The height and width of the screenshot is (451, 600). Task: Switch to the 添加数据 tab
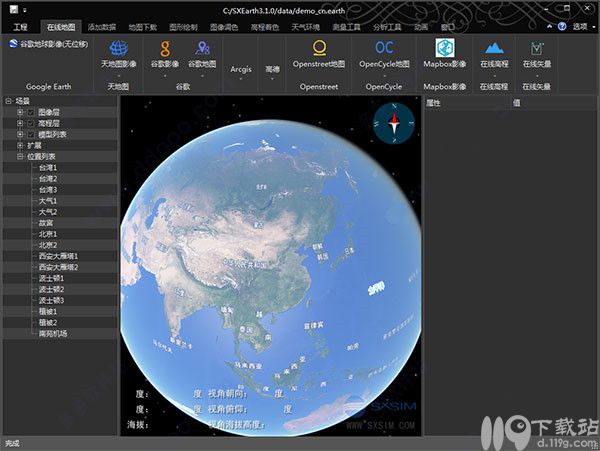click(102, 27)
